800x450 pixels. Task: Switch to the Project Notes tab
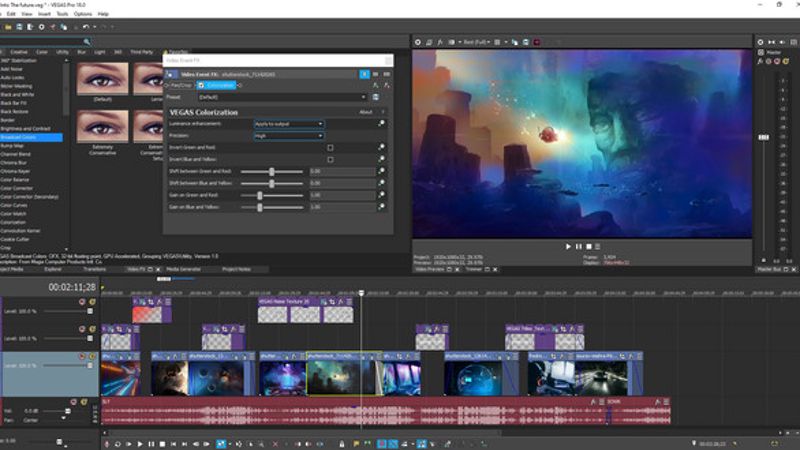236,269
